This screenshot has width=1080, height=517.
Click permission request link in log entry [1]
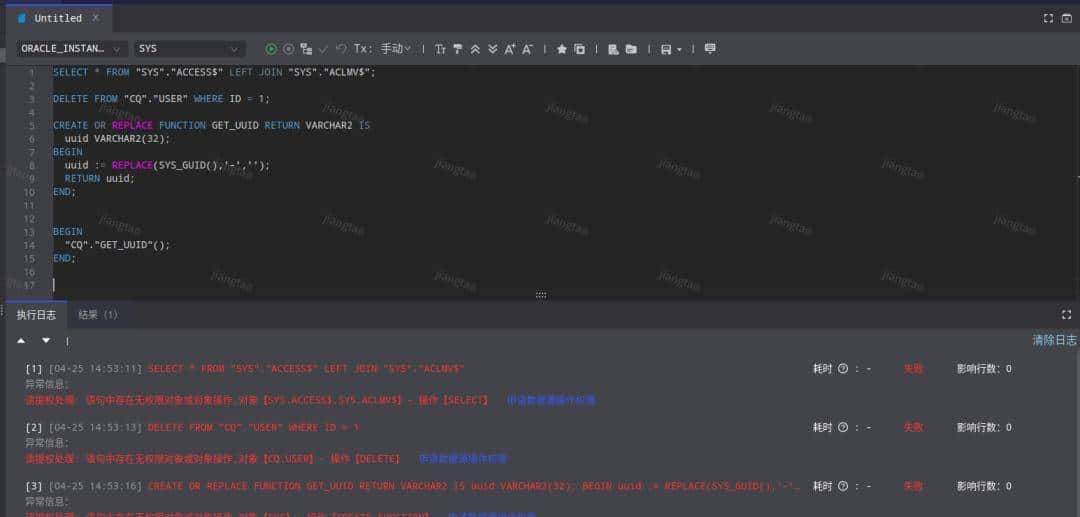tap(551, 400)
